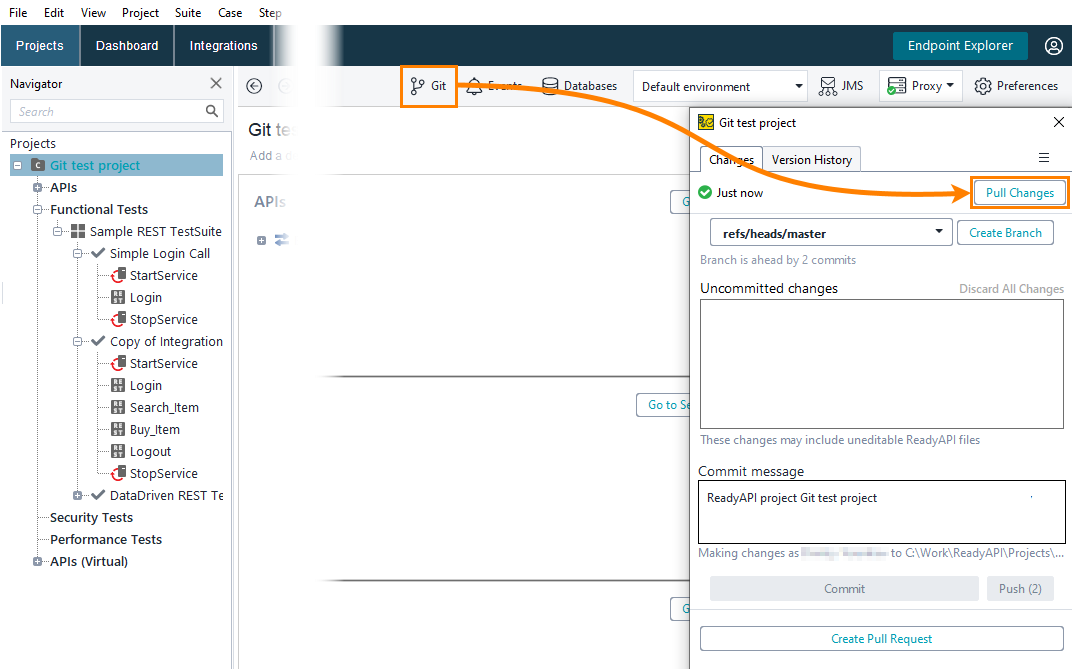
Task: Open the Project menu
Action: click(140, 12)
